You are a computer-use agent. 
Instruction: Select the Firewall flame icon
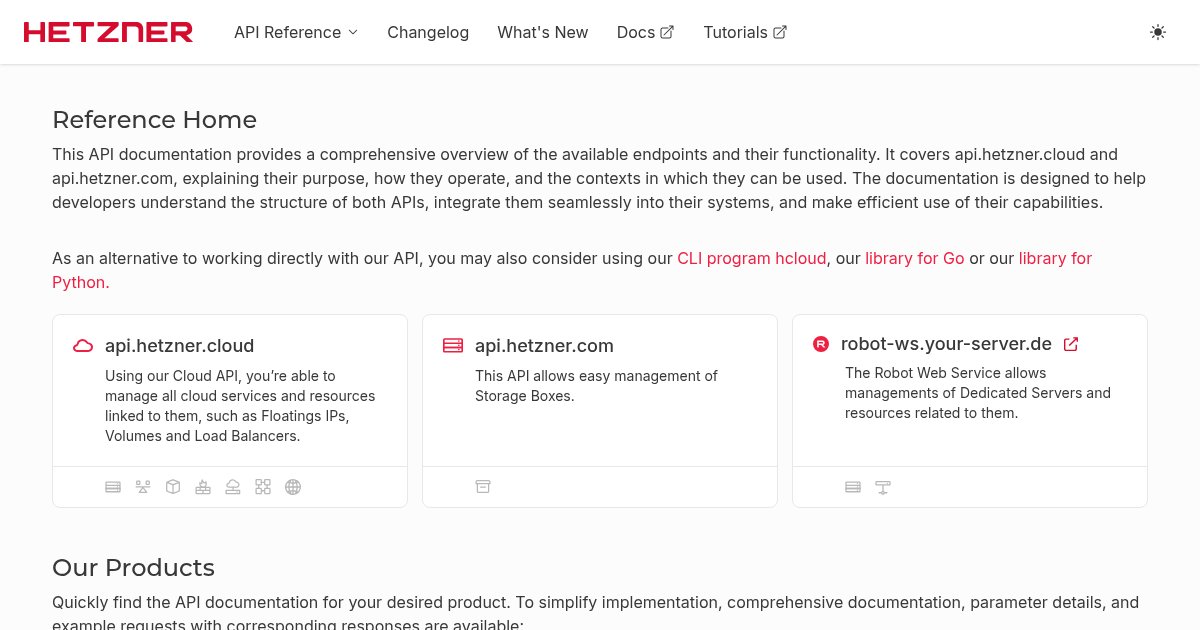(x=203, y=487)
